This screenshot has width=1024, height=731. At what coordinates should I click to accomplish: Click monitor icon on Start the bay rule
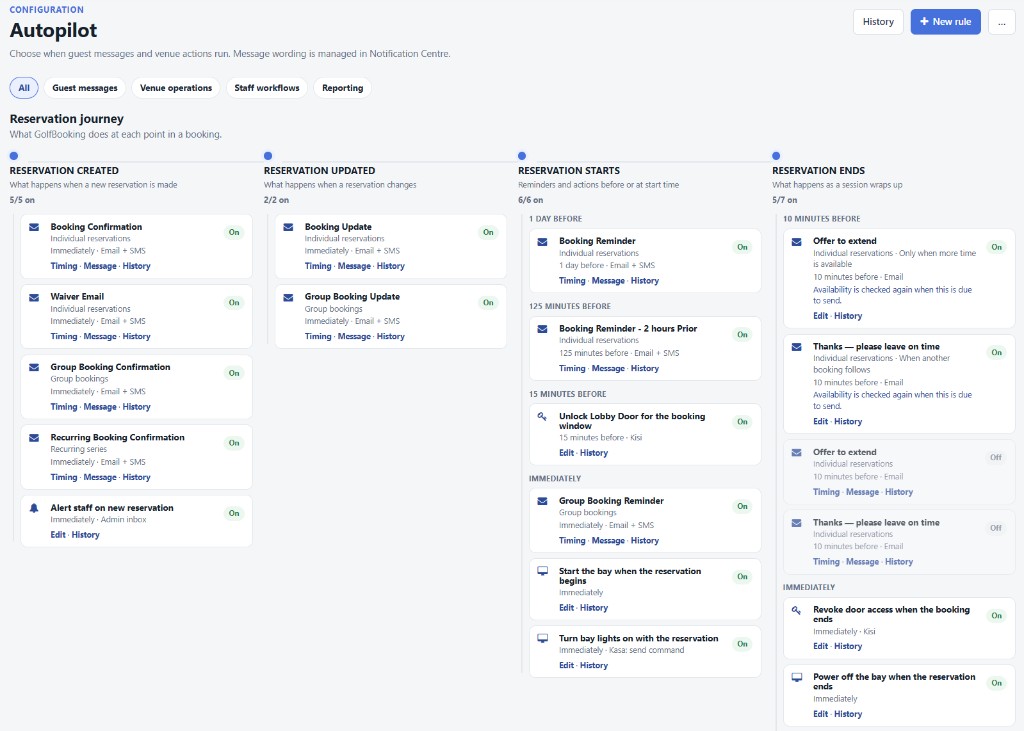coord(542,571)
